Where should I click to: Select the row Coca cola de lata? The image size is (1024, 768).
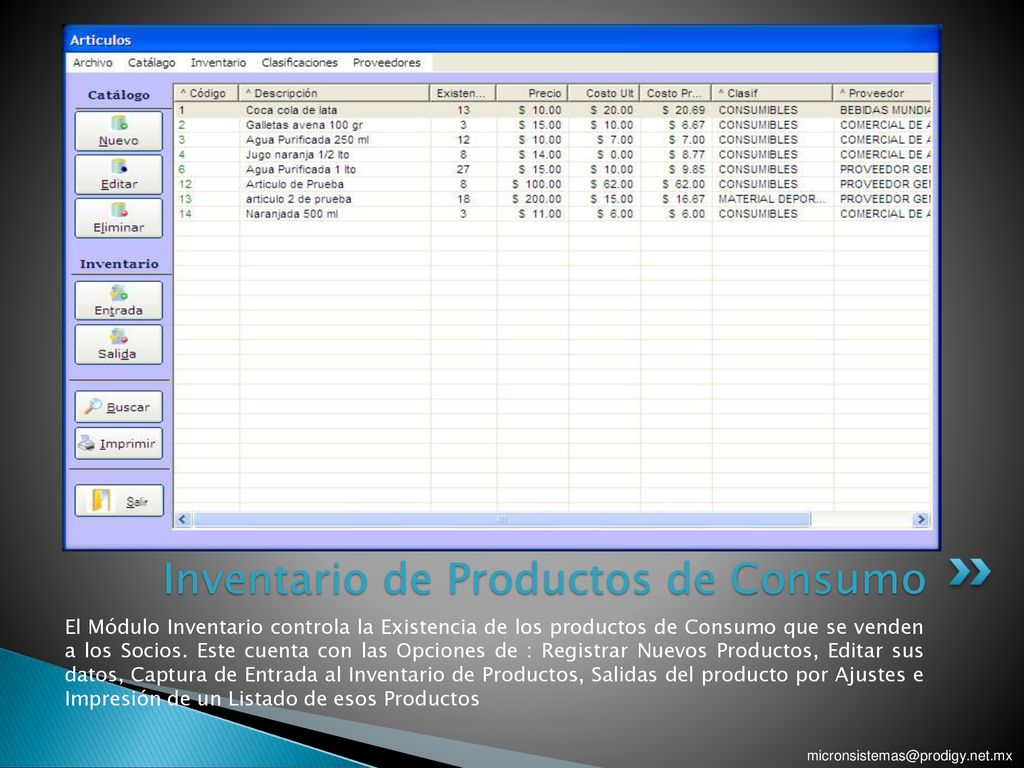click(552, 110)
